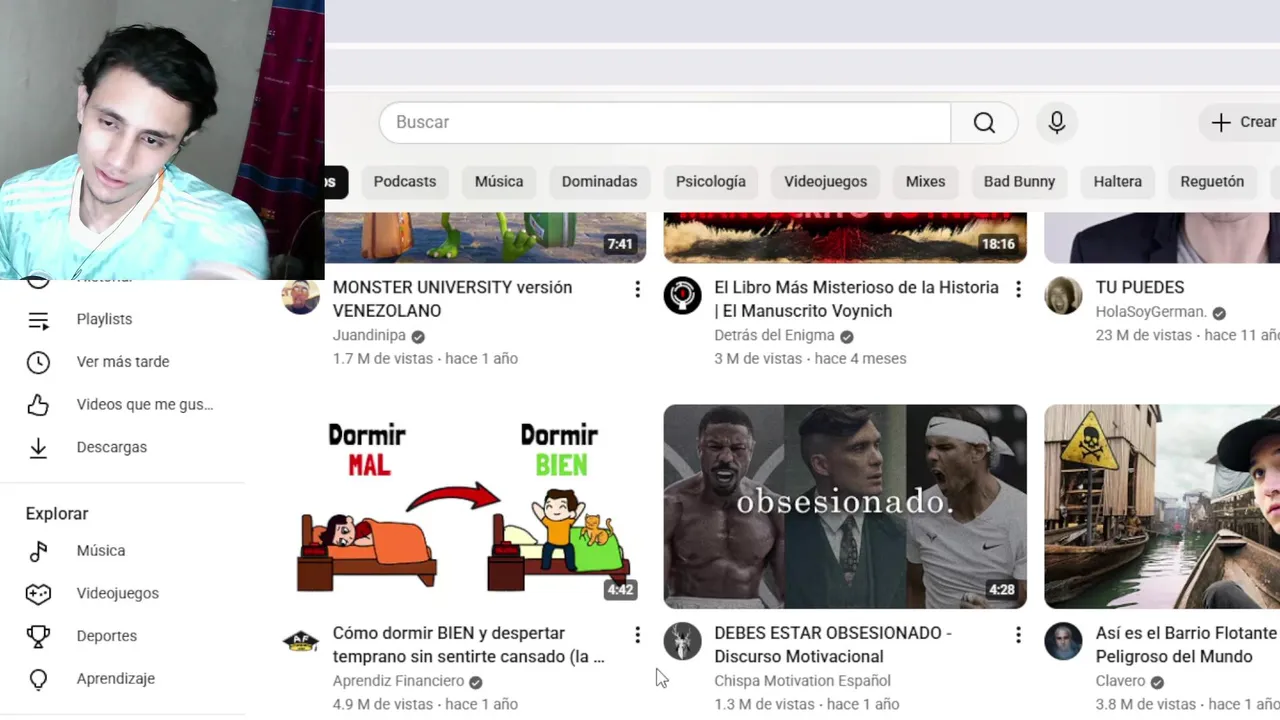Open Aprendiz Financiero channel name

[398, 681]
